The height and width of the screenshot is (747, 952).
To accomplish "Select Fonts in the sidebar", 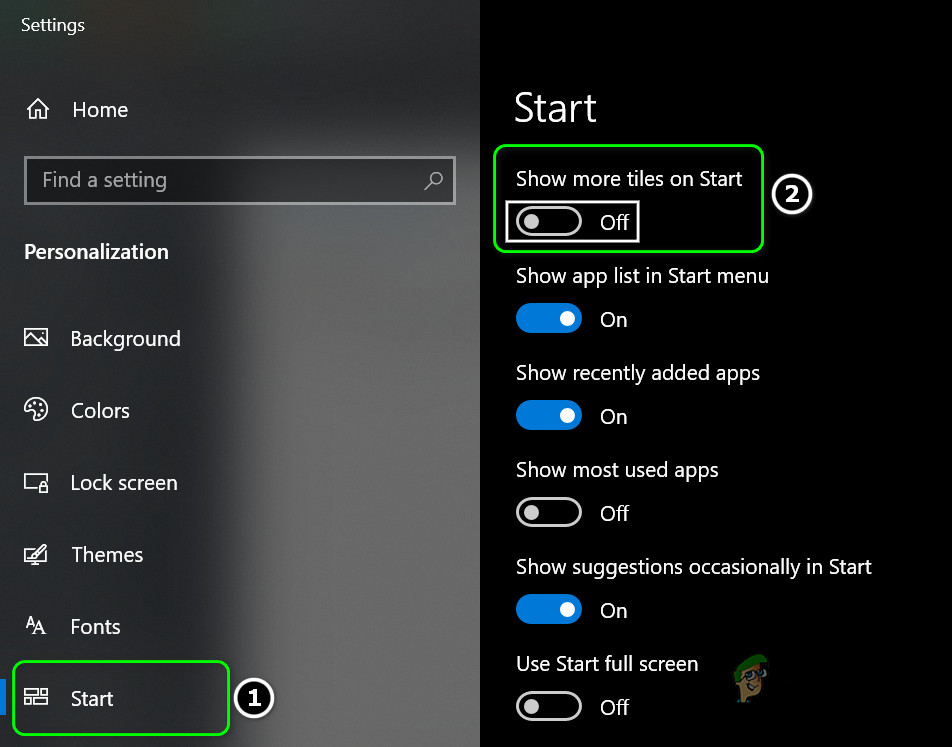I will coord(95,626).
